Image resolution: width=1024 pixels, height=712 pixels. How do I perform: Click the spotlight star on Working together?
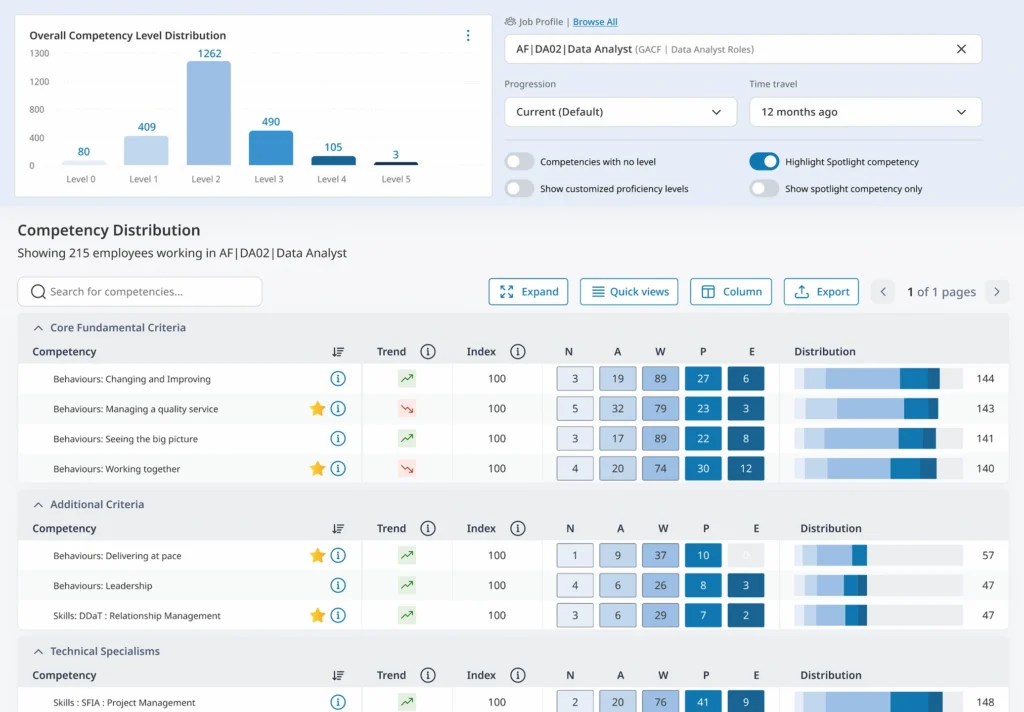pos(317,468)
